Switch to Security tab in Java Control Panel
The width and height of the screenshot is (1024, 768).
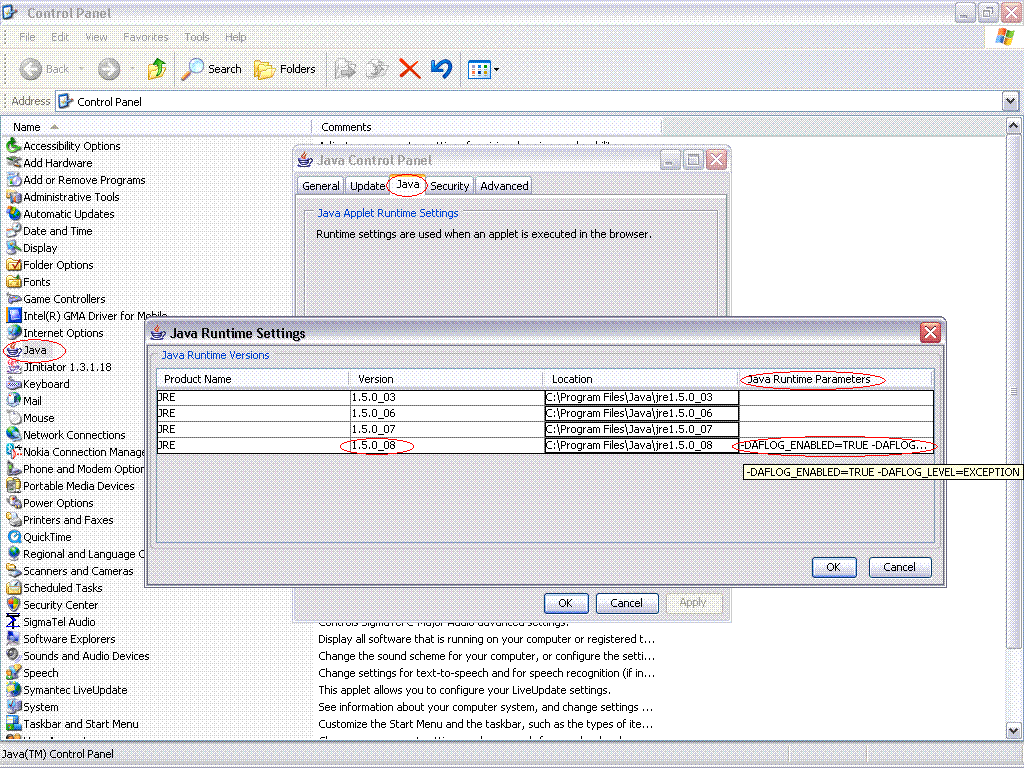[x=449, y=186]
